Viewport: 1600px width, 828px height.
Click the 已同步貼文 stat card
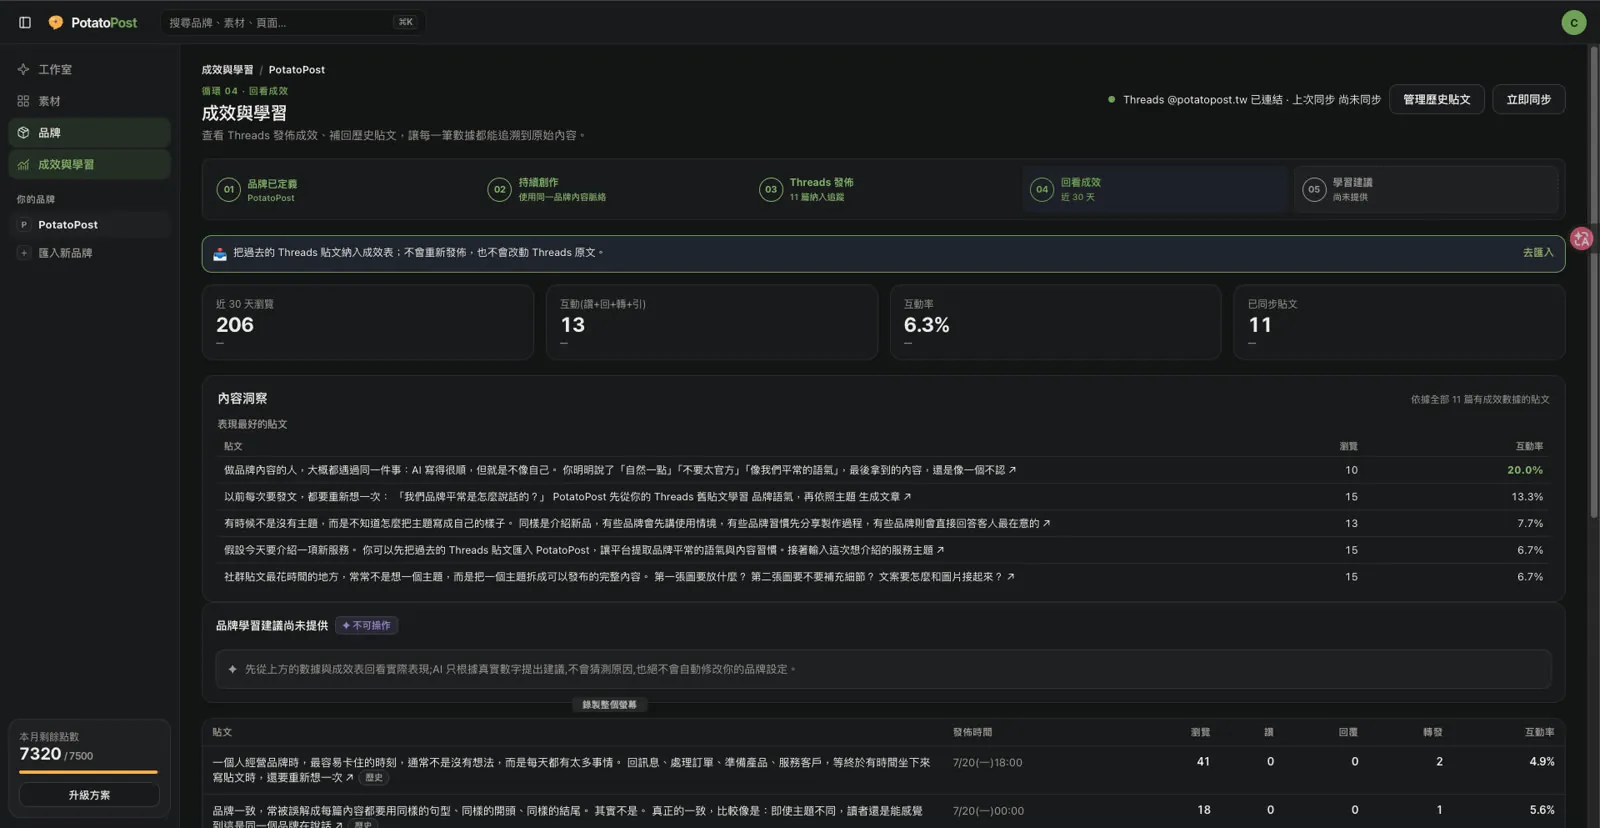click(x=1399, y=322)
